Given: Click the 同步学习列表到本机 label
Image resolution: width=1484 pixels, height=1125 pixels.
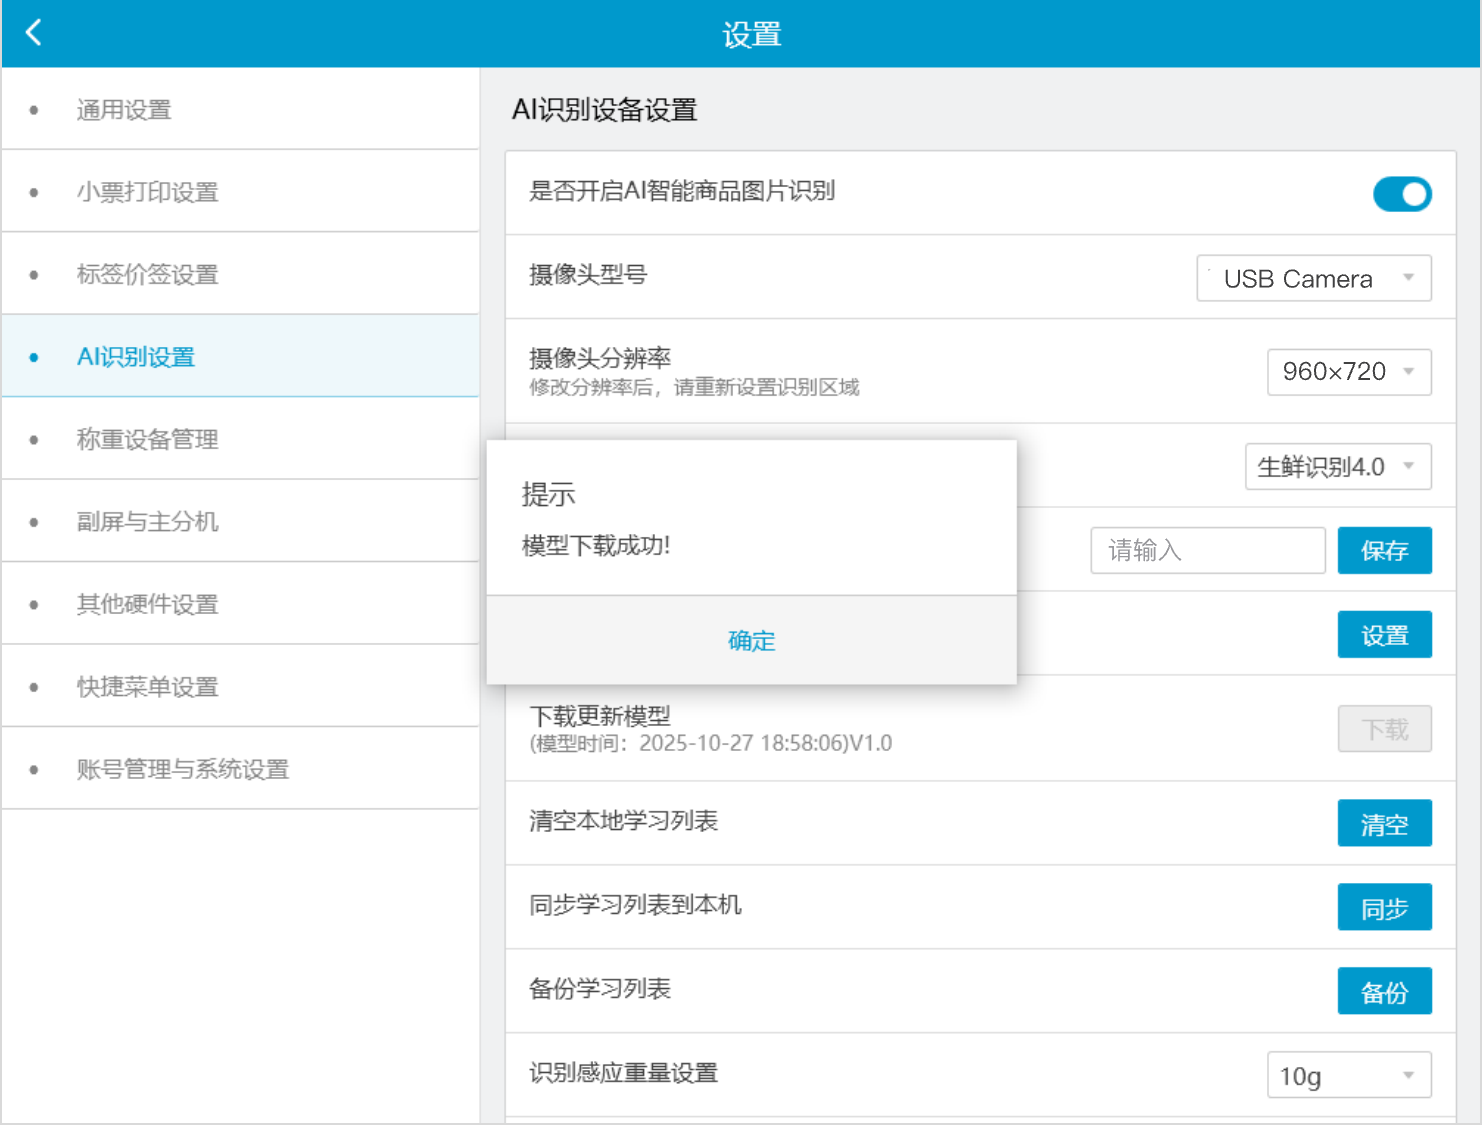Looking at the screenshot, I should click(x=635, y=905).
